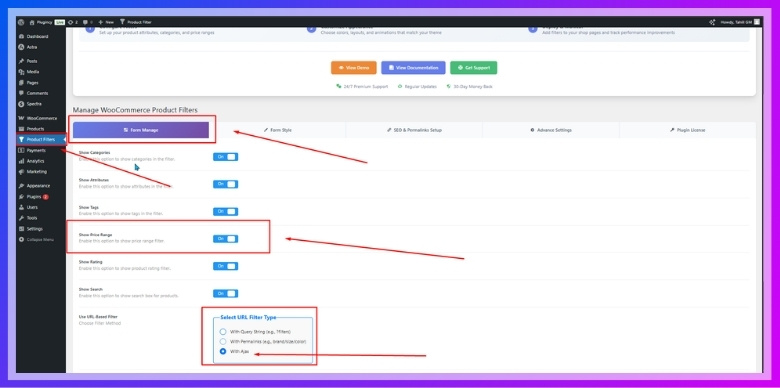
Task: Switch to the Form Style tab
Action: click(x=278, y=130)
